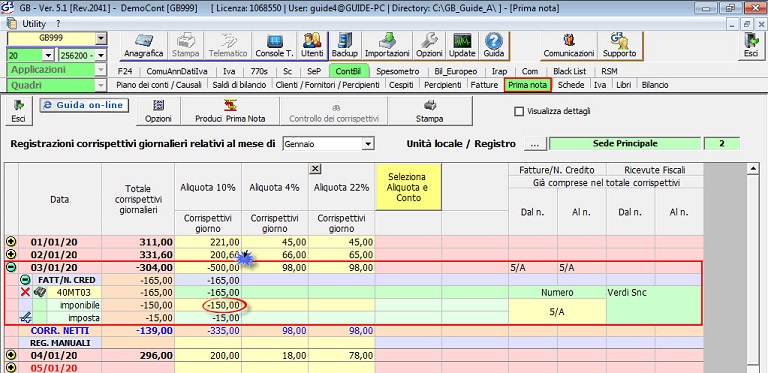Viewport: 768px width, 373px height.
Task: Open the Black List tab
Action: (570, 71)
